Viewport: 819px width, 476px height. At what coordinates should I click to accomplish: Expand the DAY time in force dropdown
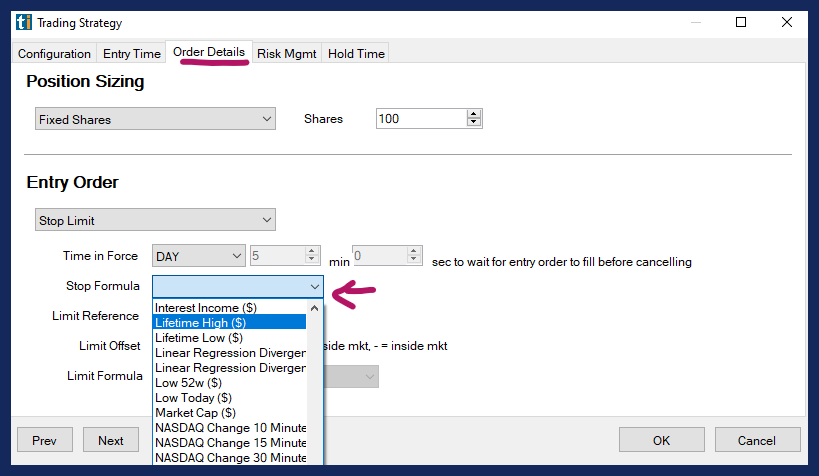198,256
